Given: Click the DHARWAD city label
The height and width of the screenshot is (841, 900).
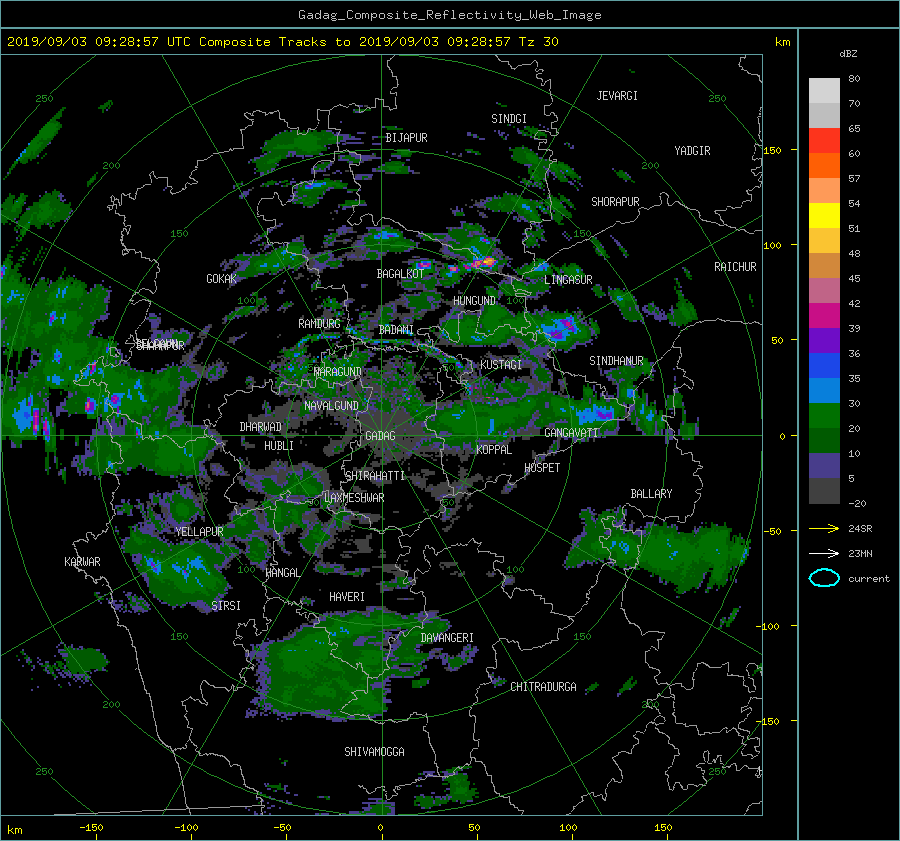Looking at the screenshot, I should [261, 427].
